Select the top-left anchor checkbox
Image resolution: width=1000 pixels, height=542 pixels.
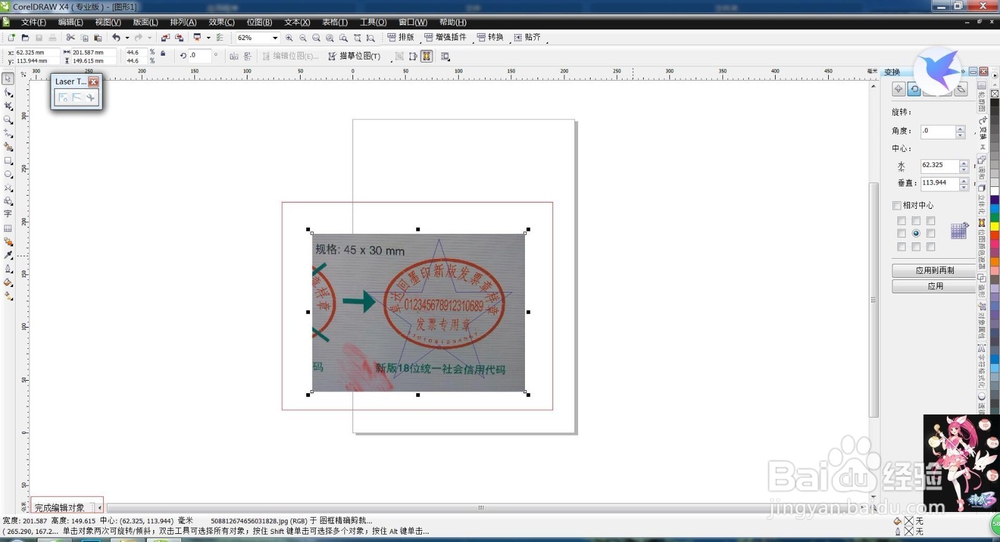[x=901, y=221]
